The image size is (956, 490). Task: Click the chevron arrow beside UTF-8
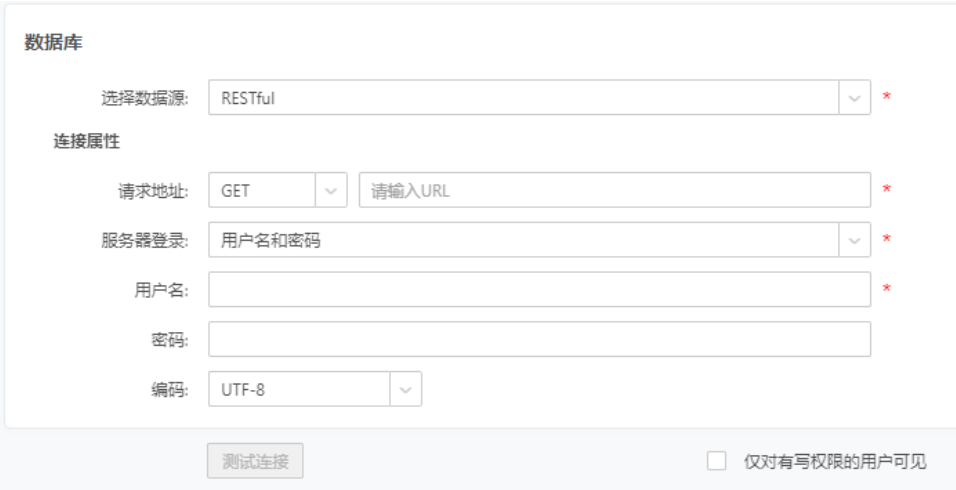(x=405, y=390)
